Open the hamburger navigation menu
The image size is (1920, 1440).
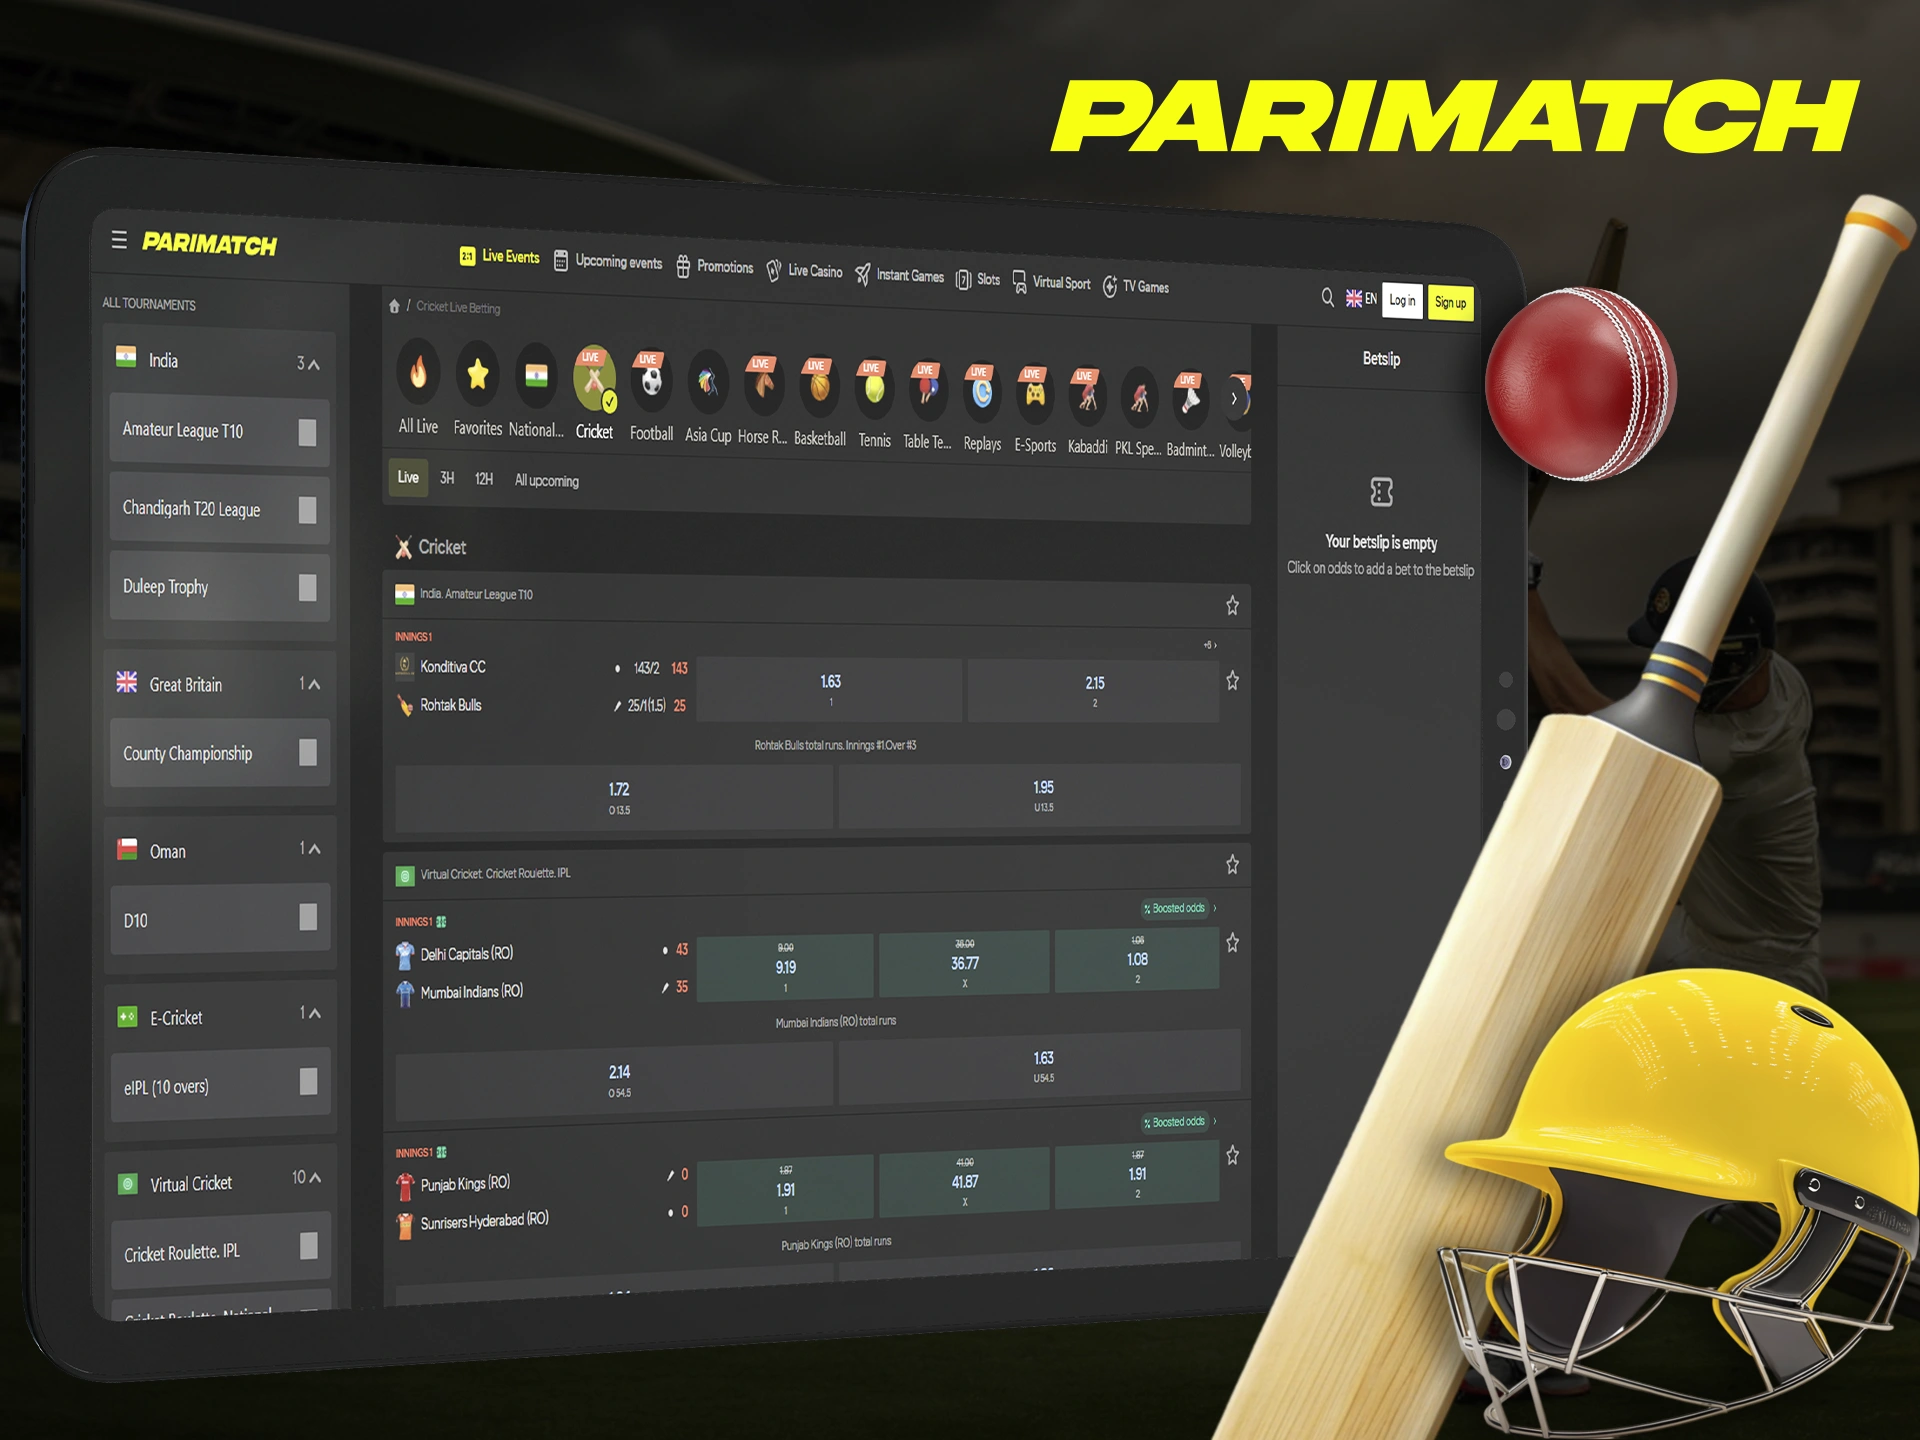[119, 241]
